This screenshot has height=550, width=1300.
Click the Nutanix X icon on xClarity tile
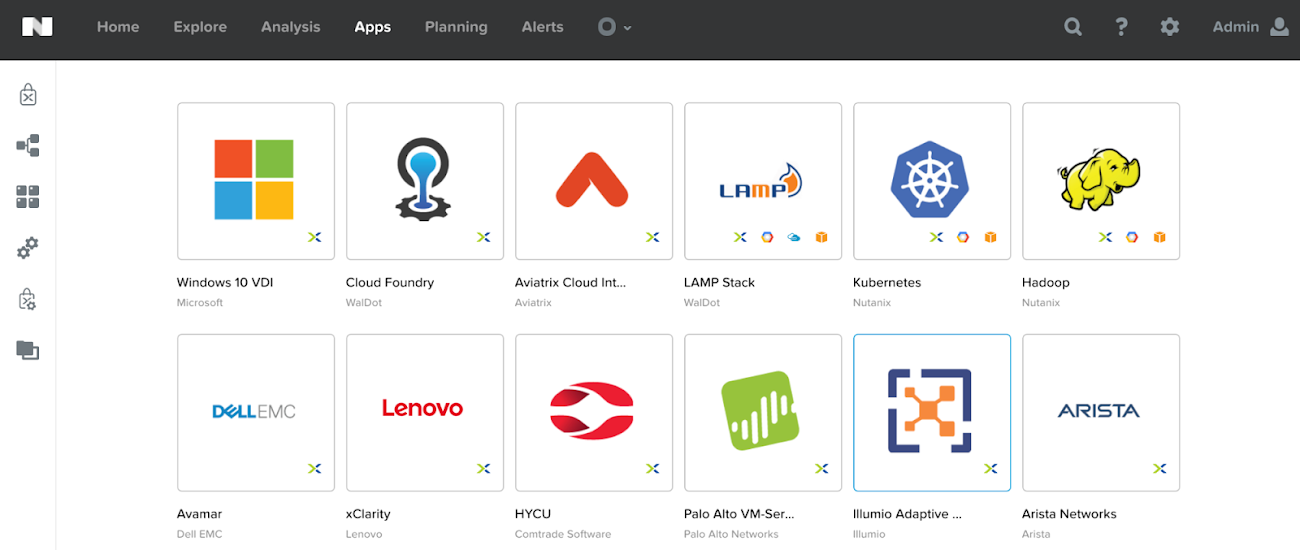[484, 468]
